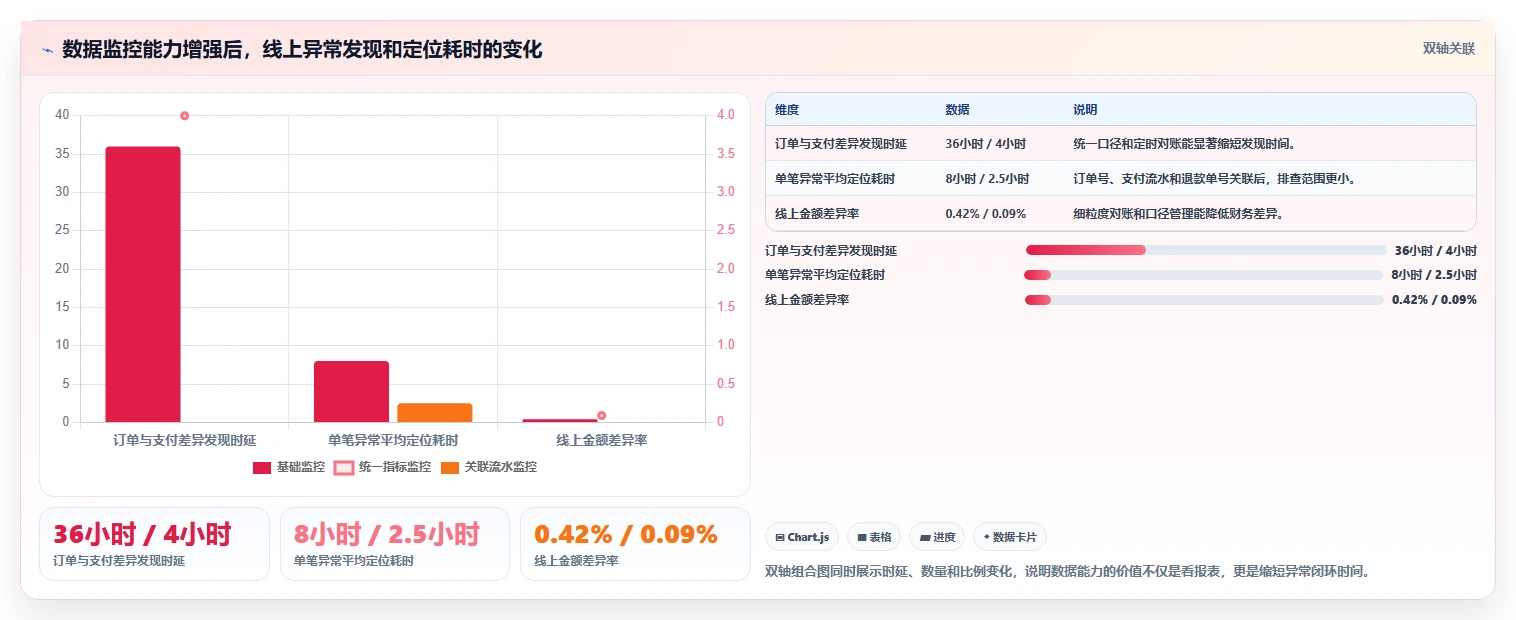
Task: Click left axis tick label 40
Action: pos(62,115)
